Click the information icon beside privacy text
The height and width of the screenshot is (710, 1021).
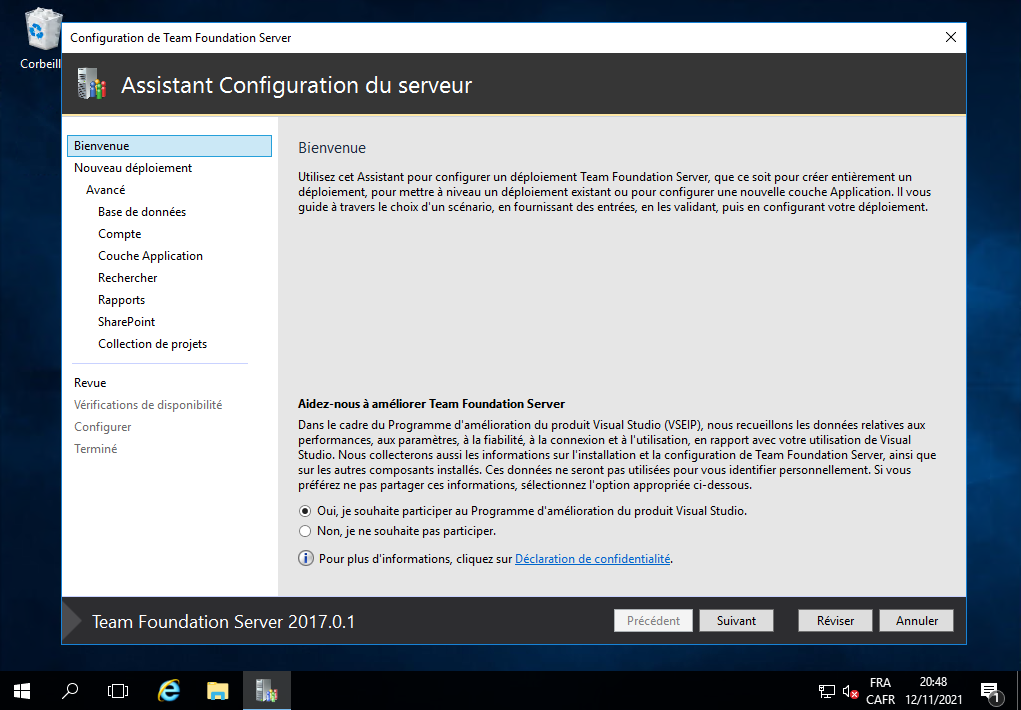pyautogui.click(x=306, y=559)
